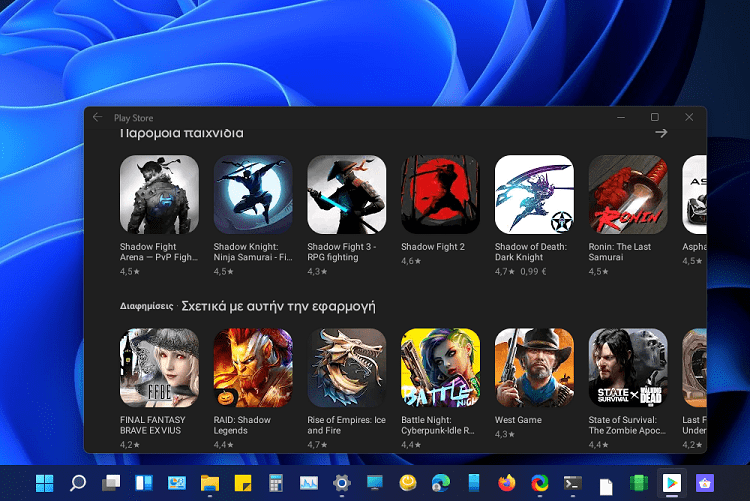Go back using Play Store back arrow
This screenshot has height=501, width=750.
pyautogui.click(x=97, y=117)
